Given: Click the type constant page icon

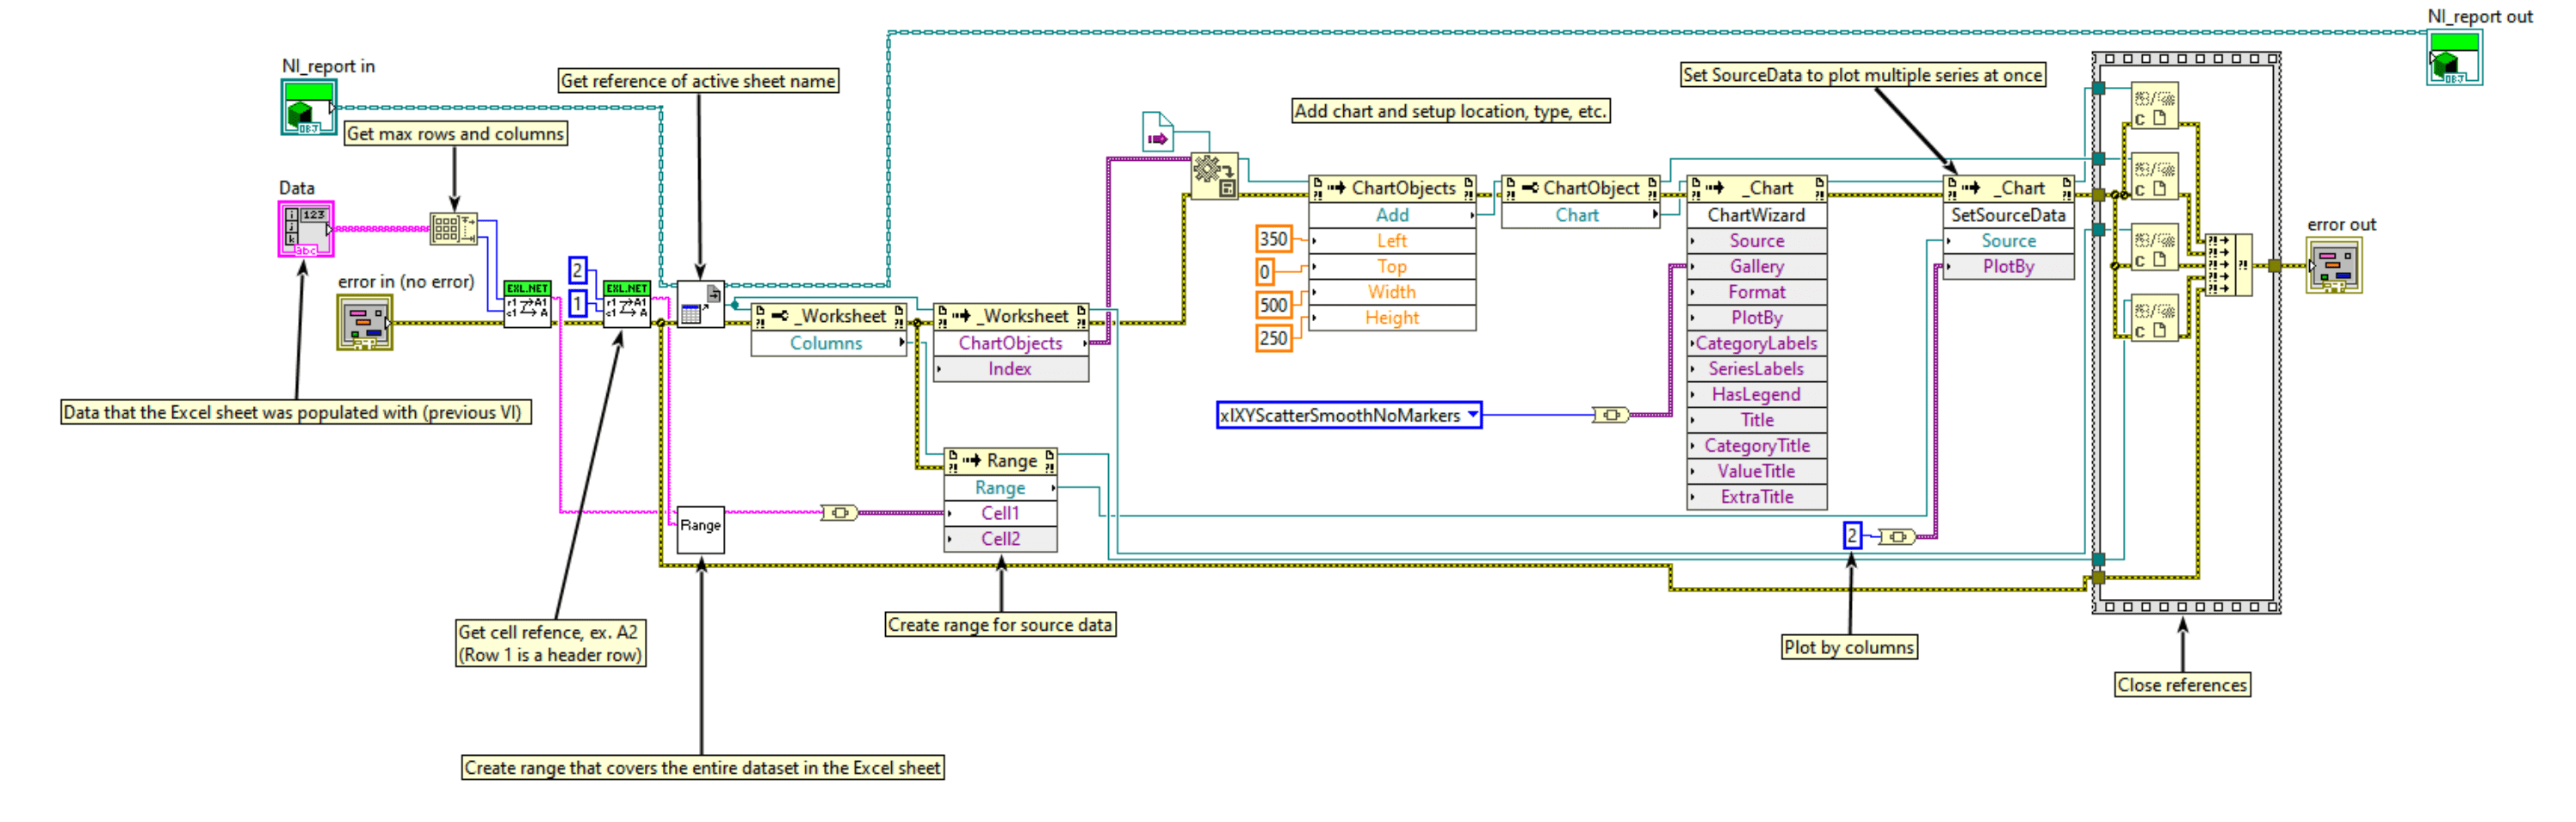Looking at the screenshot, I should click(1157, 132).
